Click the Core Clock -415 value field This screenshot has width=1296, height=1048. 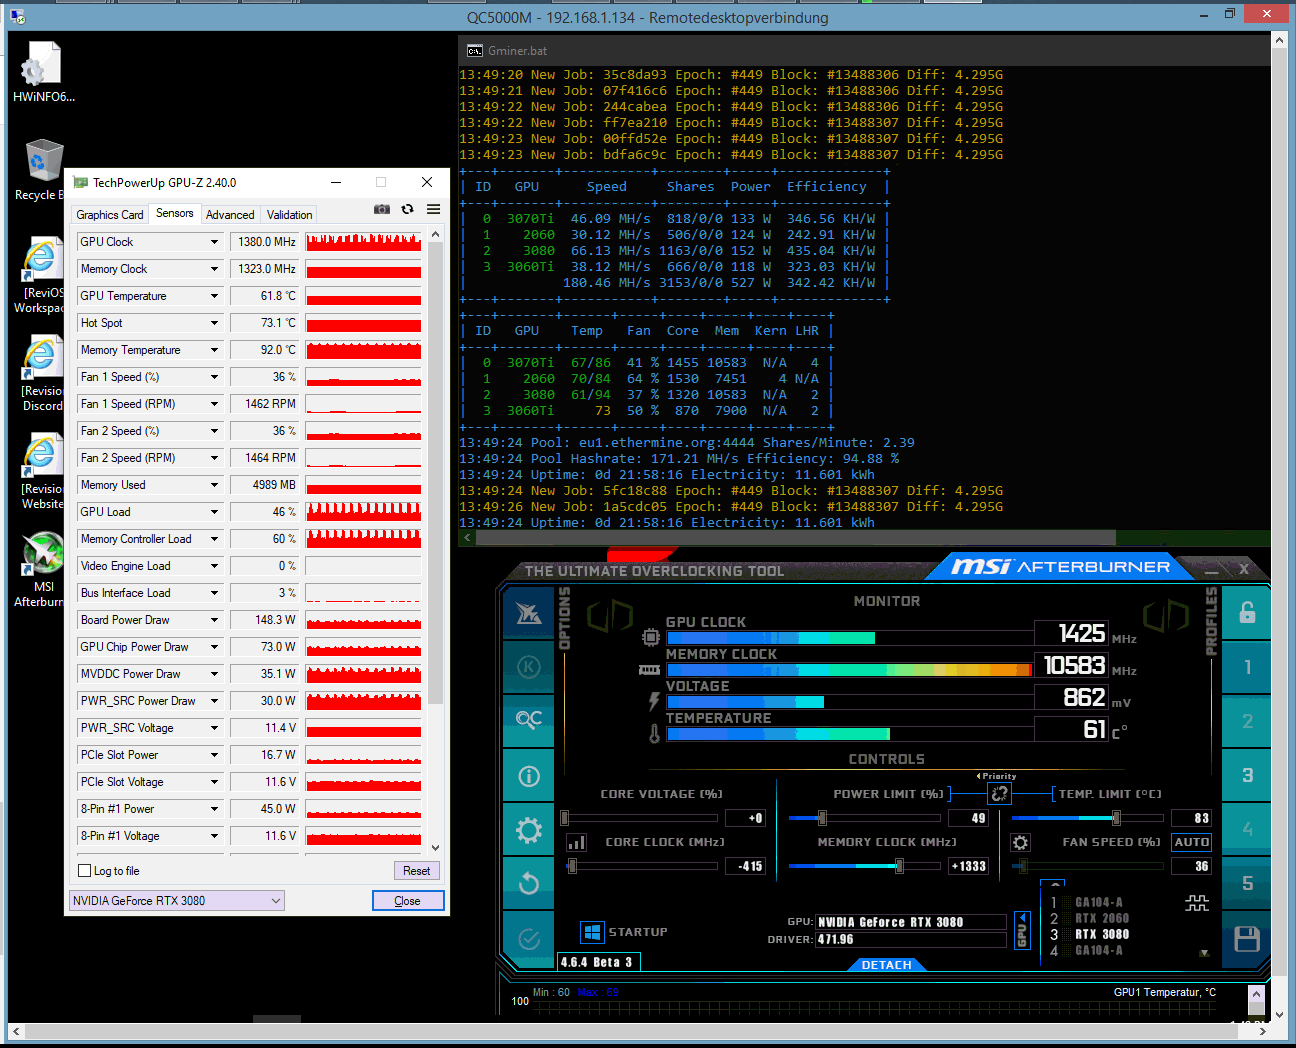coord(748,866)
